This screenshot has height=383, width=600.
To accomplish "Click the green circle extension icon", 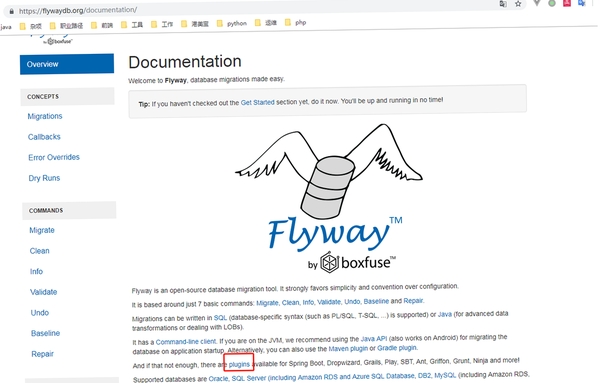I will coord(552,3).
